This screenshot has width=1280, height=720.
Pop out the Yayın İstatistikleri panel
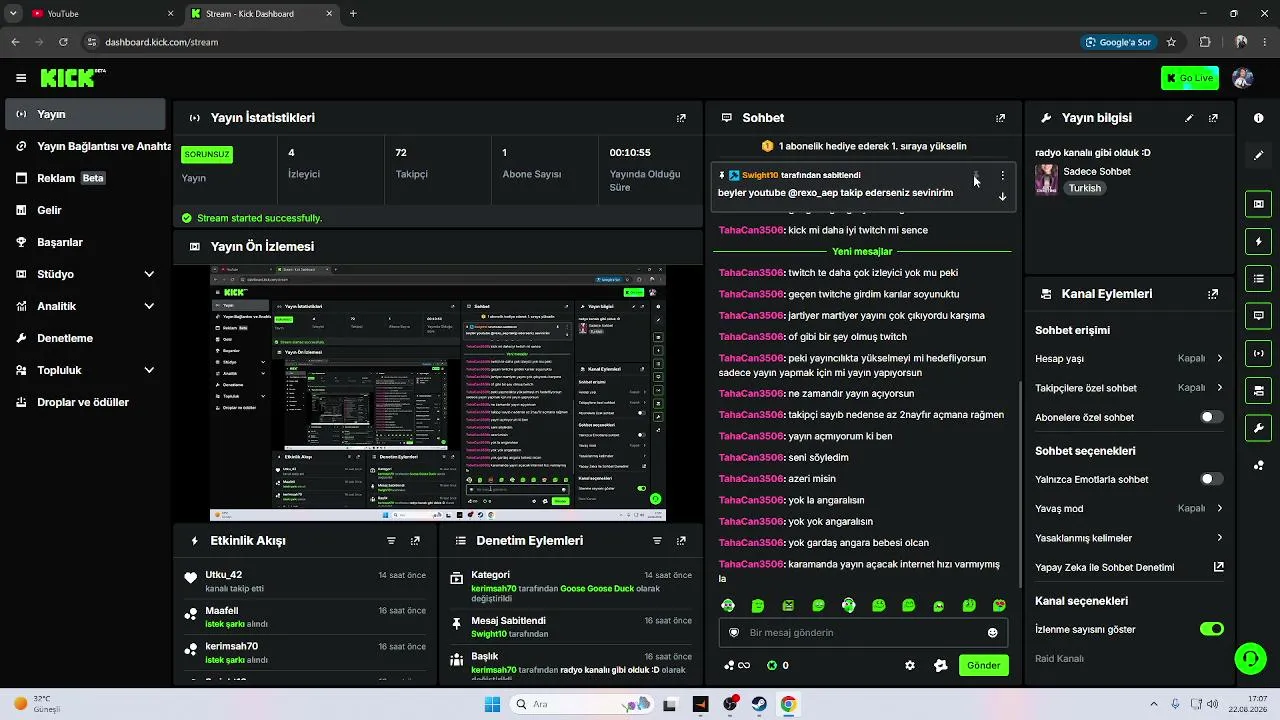pos(681,118)
